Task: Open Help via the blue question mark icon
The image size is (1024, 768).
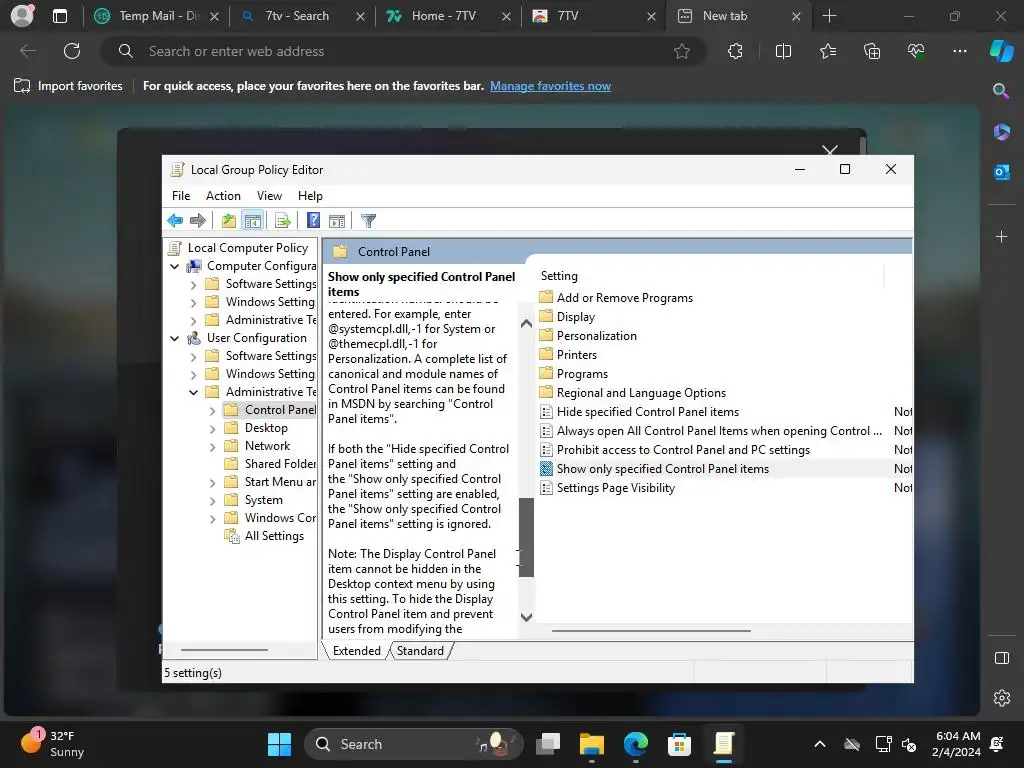Action: coord(313,221)
